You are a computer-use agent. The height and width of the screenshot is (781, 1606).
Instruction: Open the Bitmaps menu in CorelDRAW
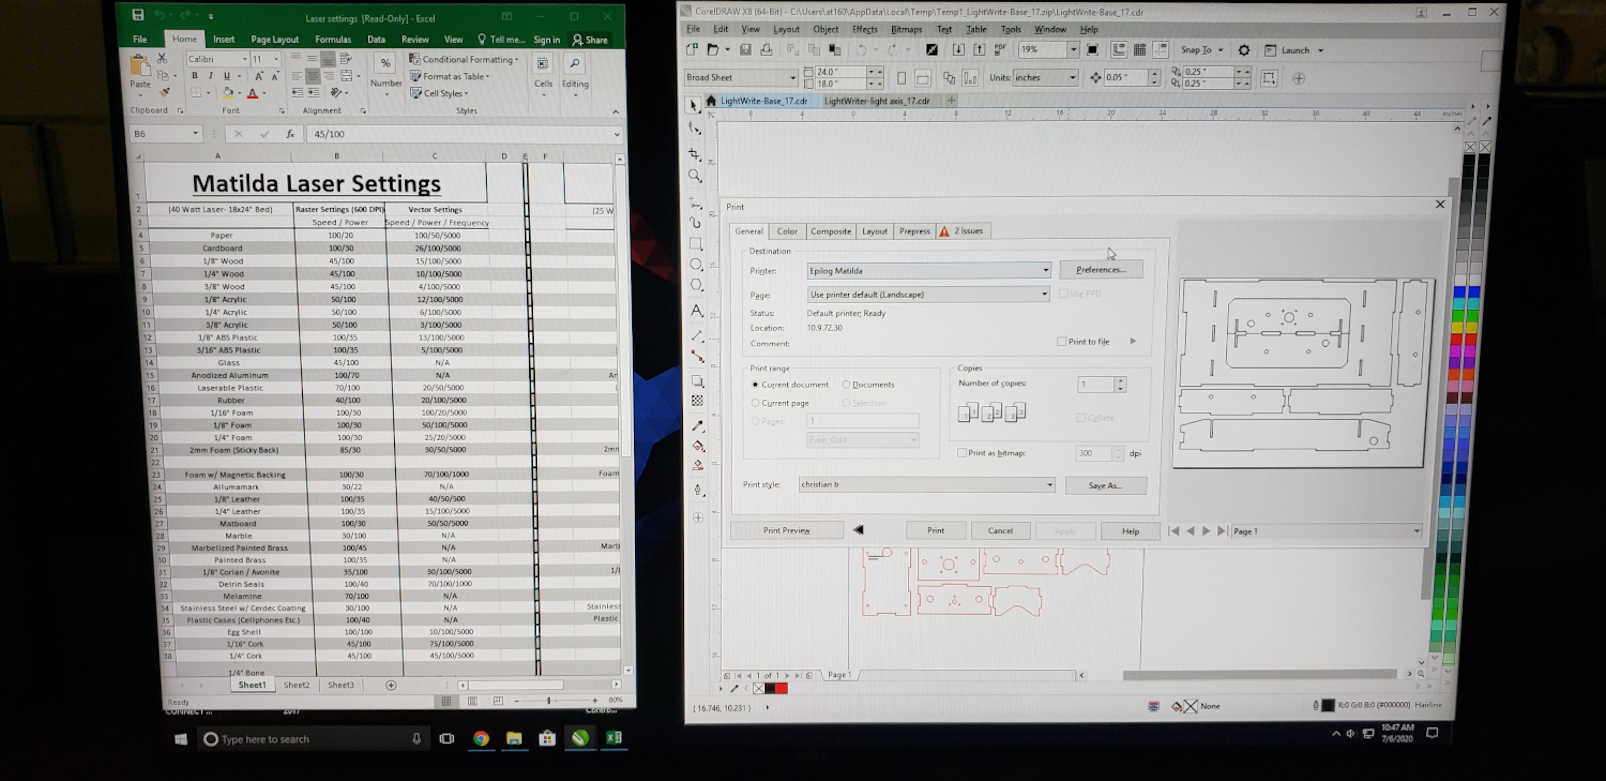(907, 30)
